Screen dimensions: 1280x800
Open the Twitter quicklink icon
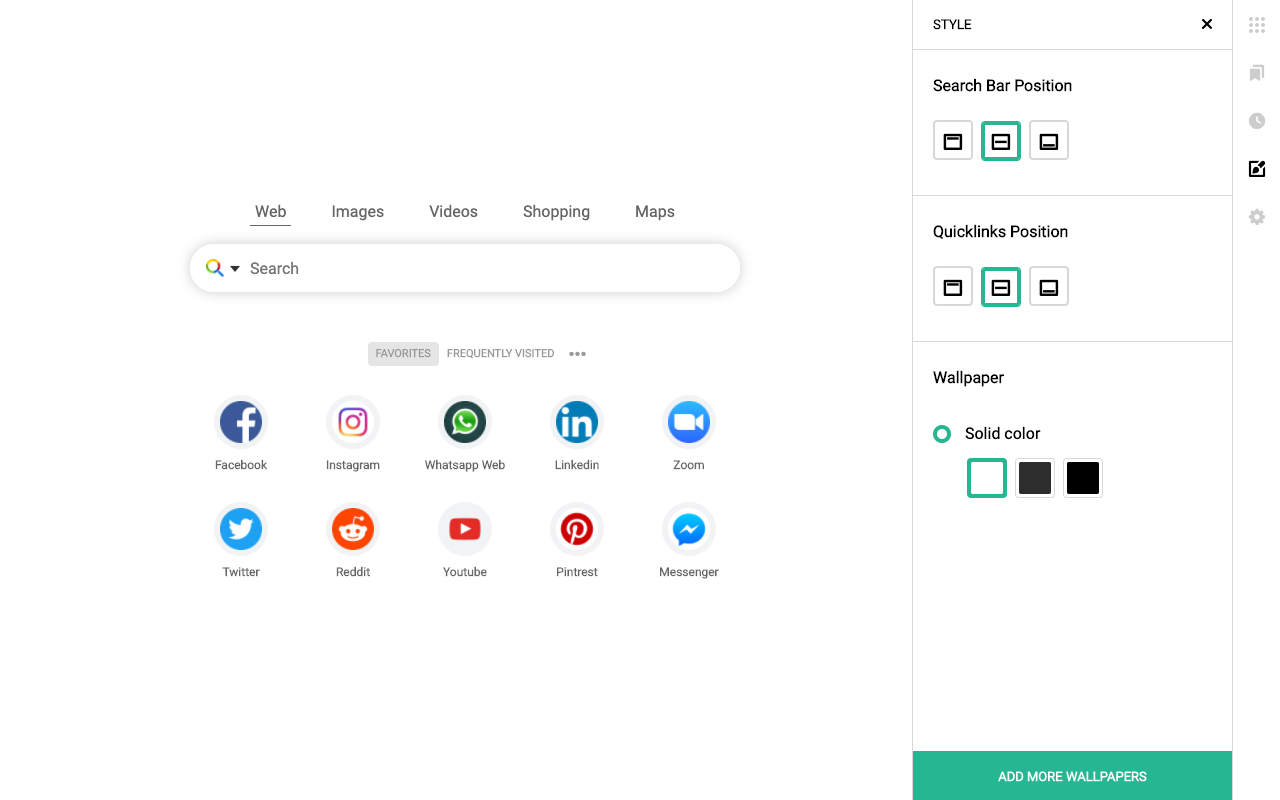pos(241,529)
